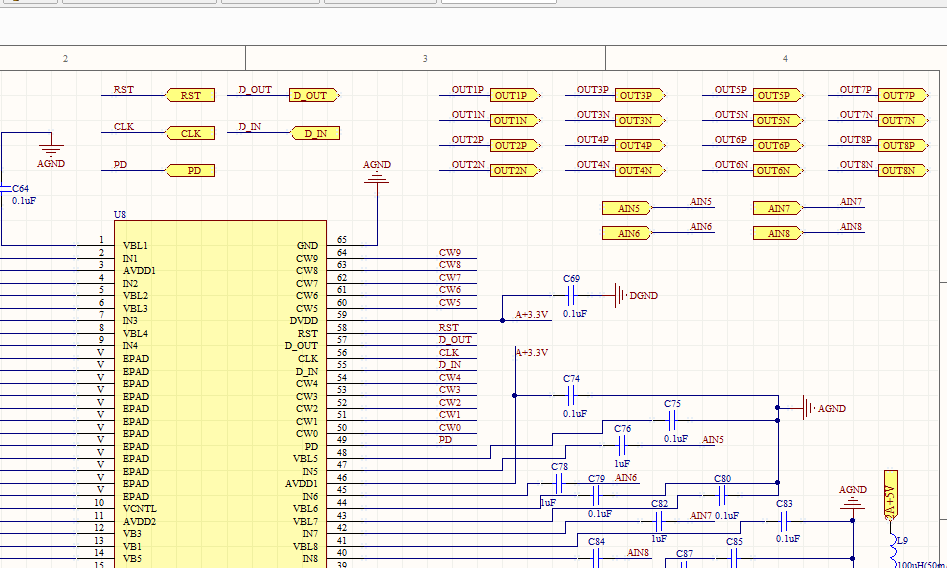This screenshot has height=568, width=947.
Task: Select the PD port symbol
Action: tap(190, 171)
